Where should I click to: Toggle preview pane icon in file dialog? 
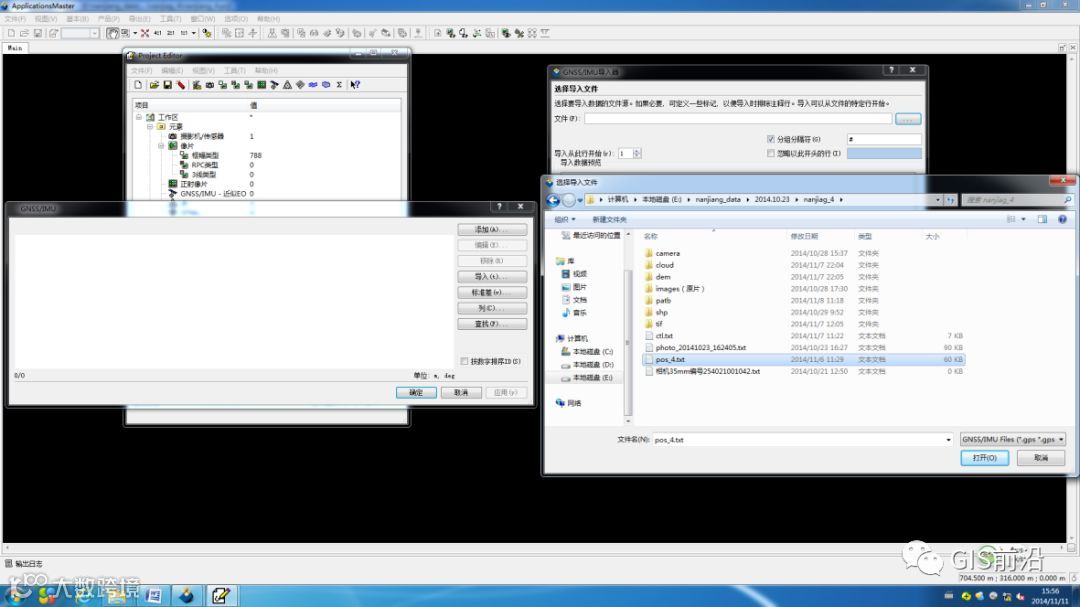point(1042,219)
